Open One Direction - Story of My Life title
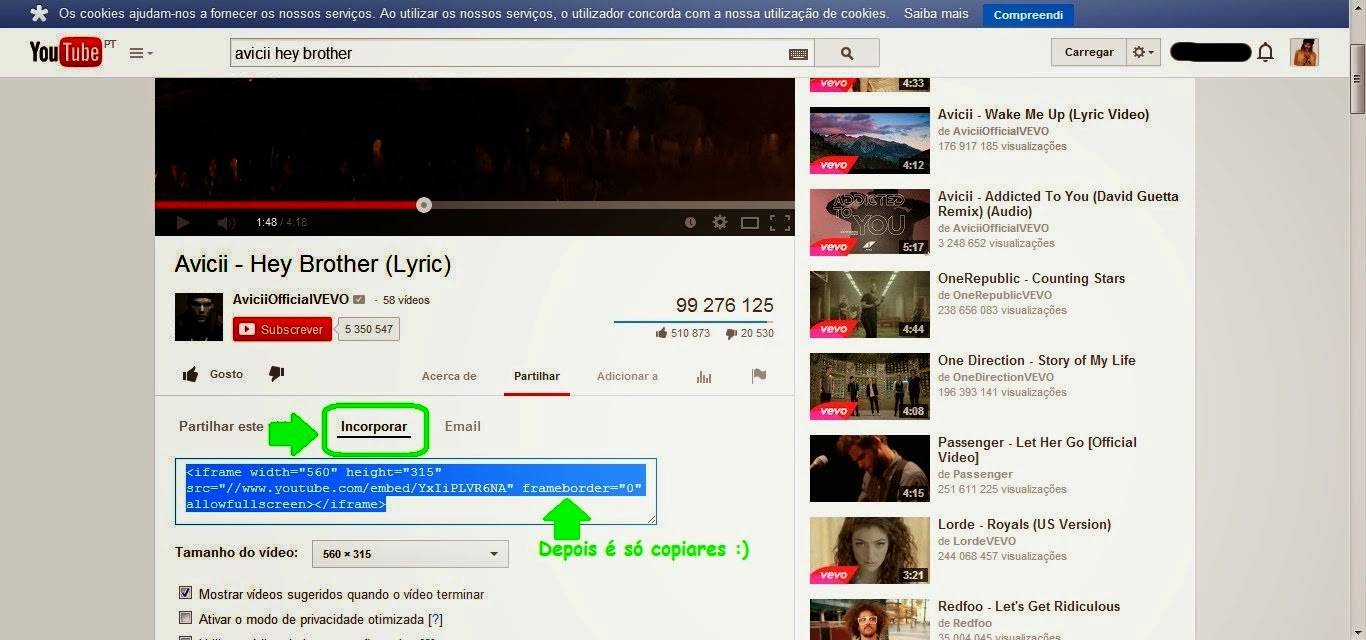1366x640 pixels. click(1036, 360)
